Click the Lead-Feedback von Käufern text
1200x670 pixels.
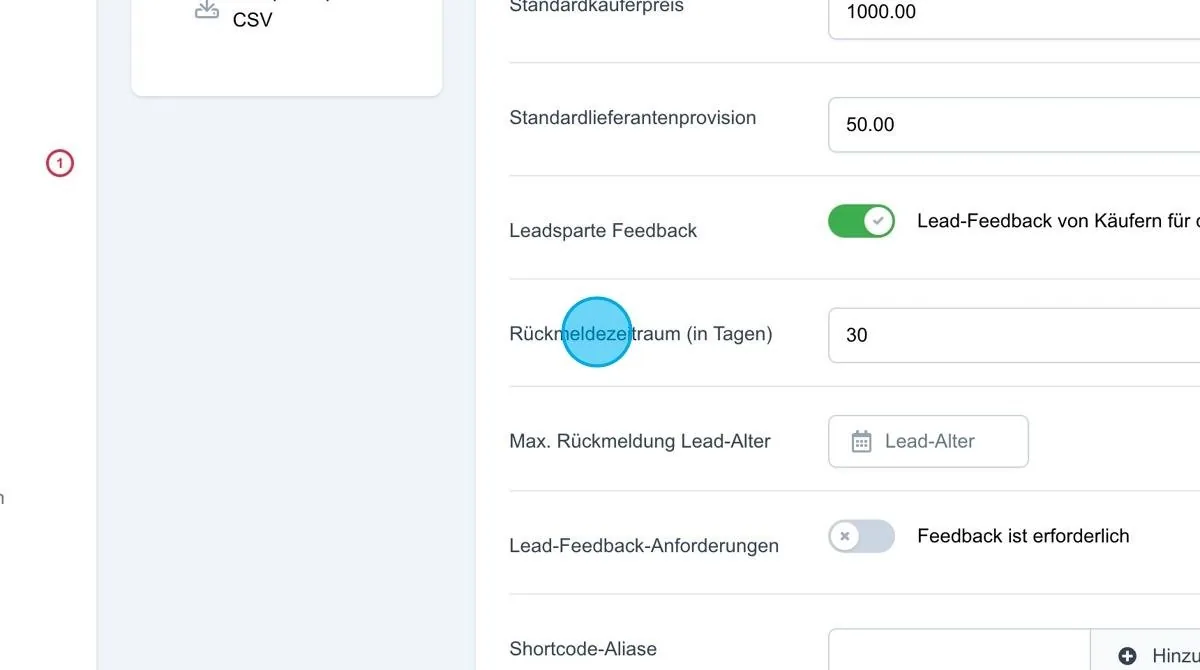(x=1058, y=221)
